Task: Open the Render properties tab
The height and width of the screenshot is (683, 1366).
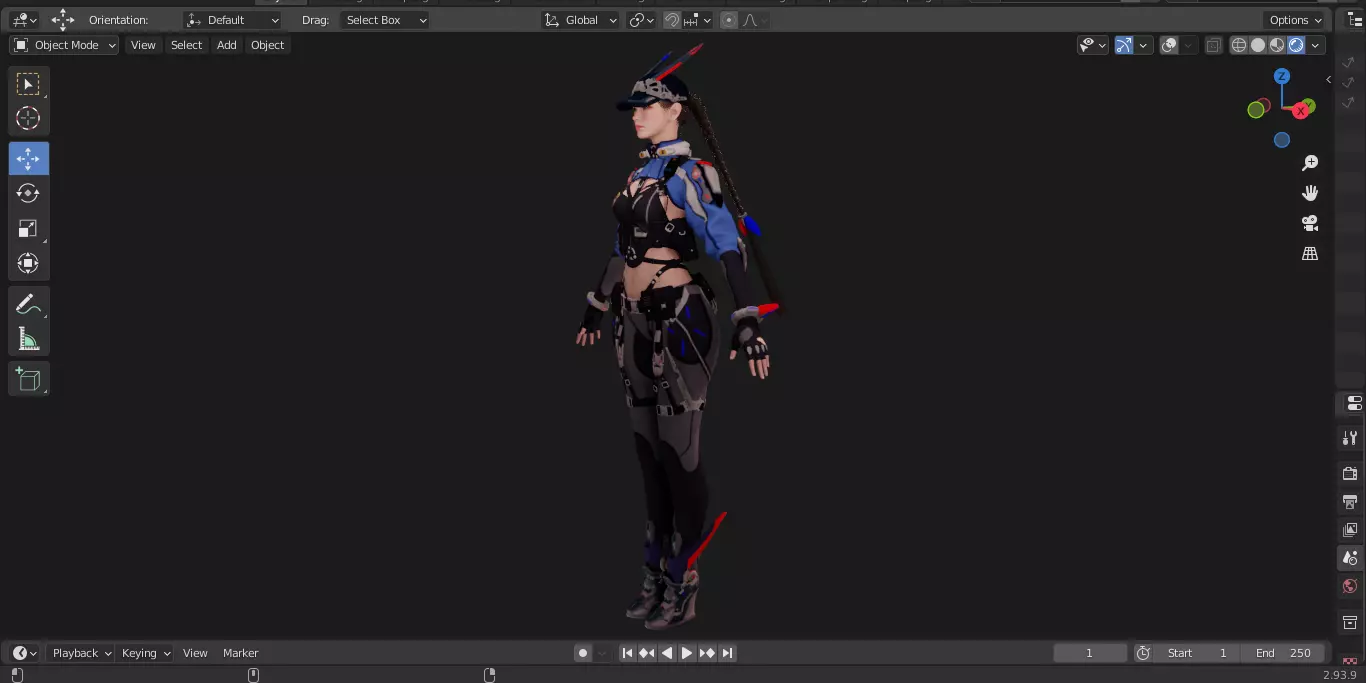Action: pos(1350,473)
